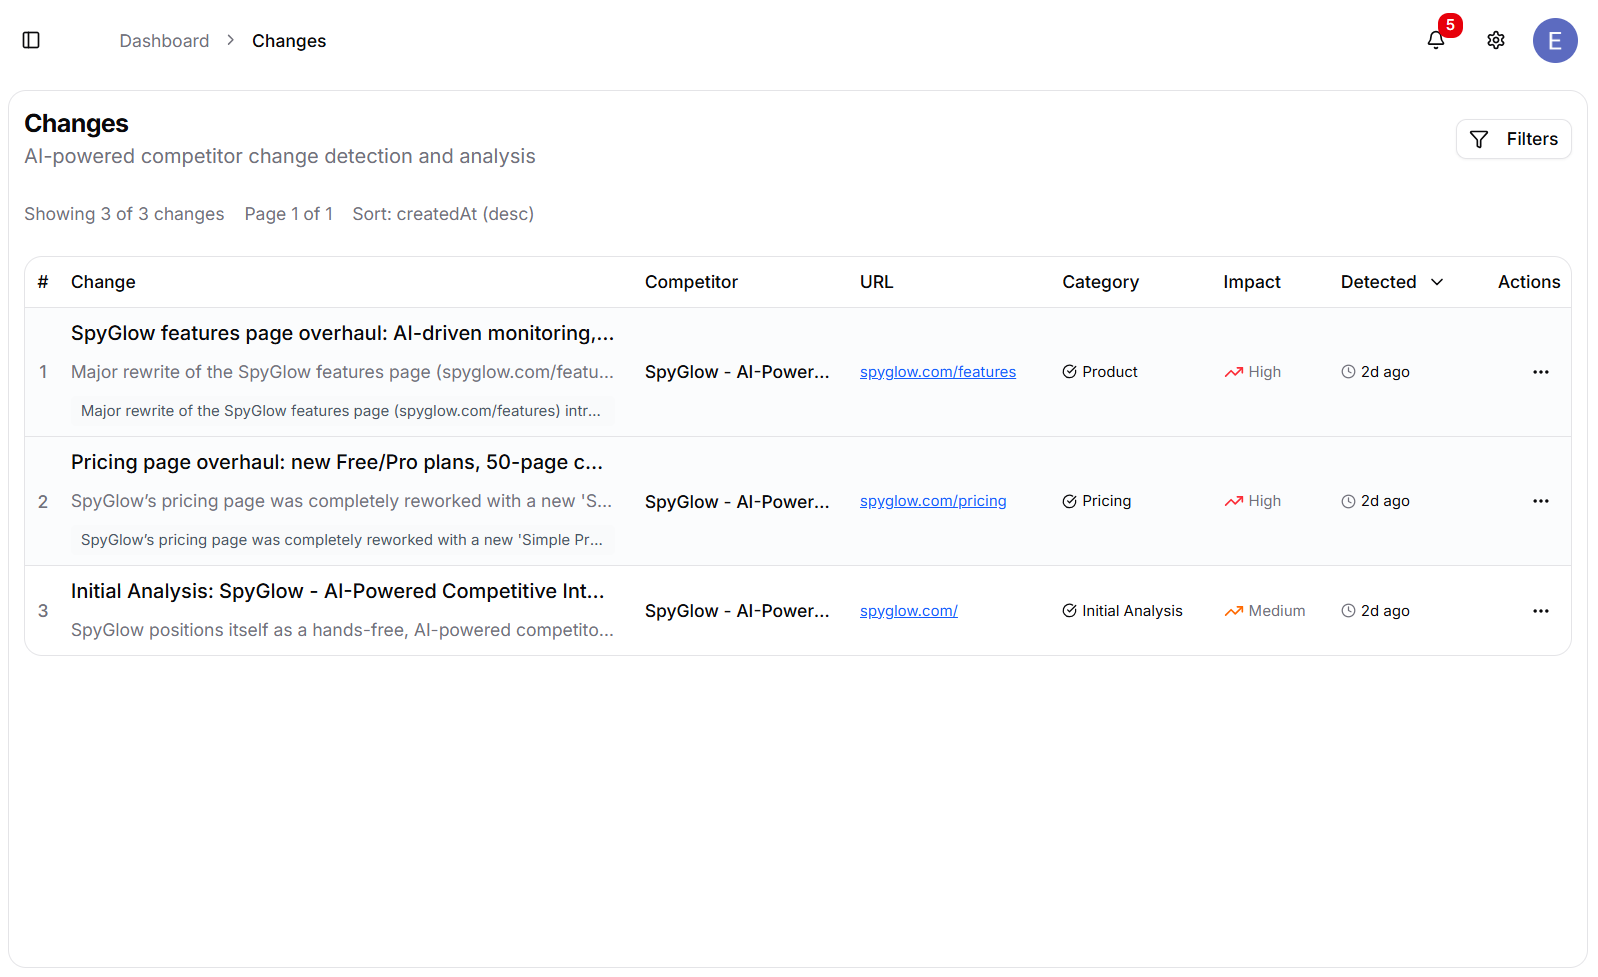Click the Category column header
The image size is (1598, 977).
[1100, 282]
